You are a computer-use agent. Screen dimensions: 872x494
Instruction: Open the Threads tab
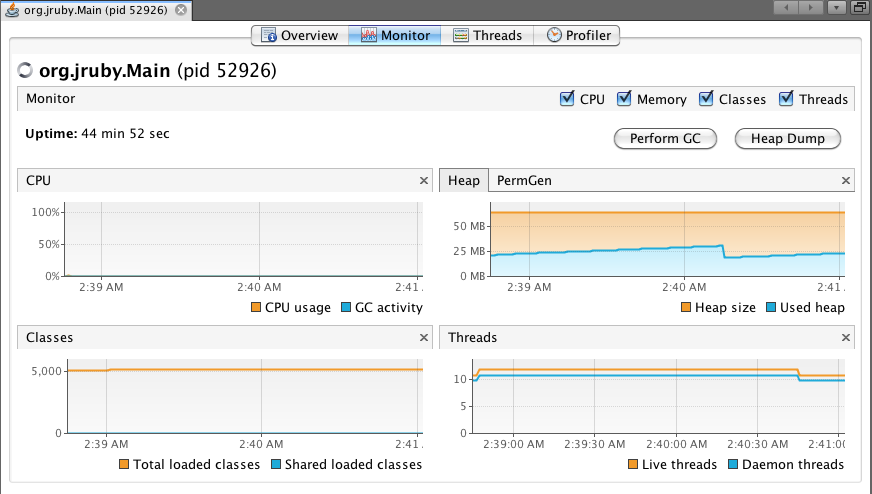[487, 36]
